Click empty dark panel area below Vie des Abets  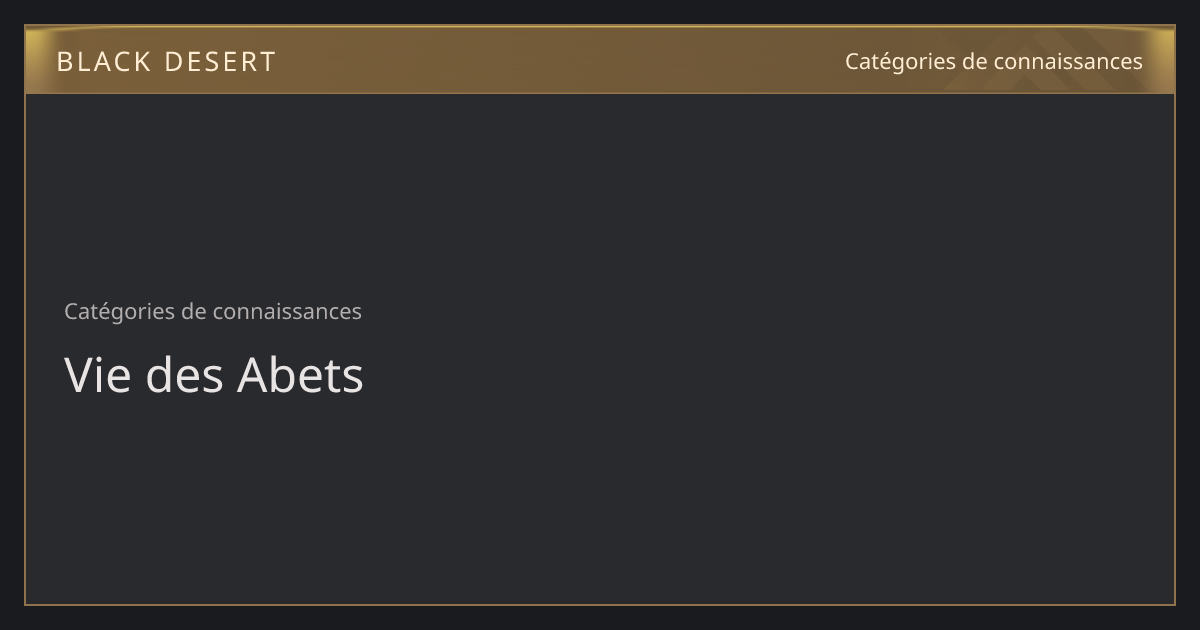point(600,500)
